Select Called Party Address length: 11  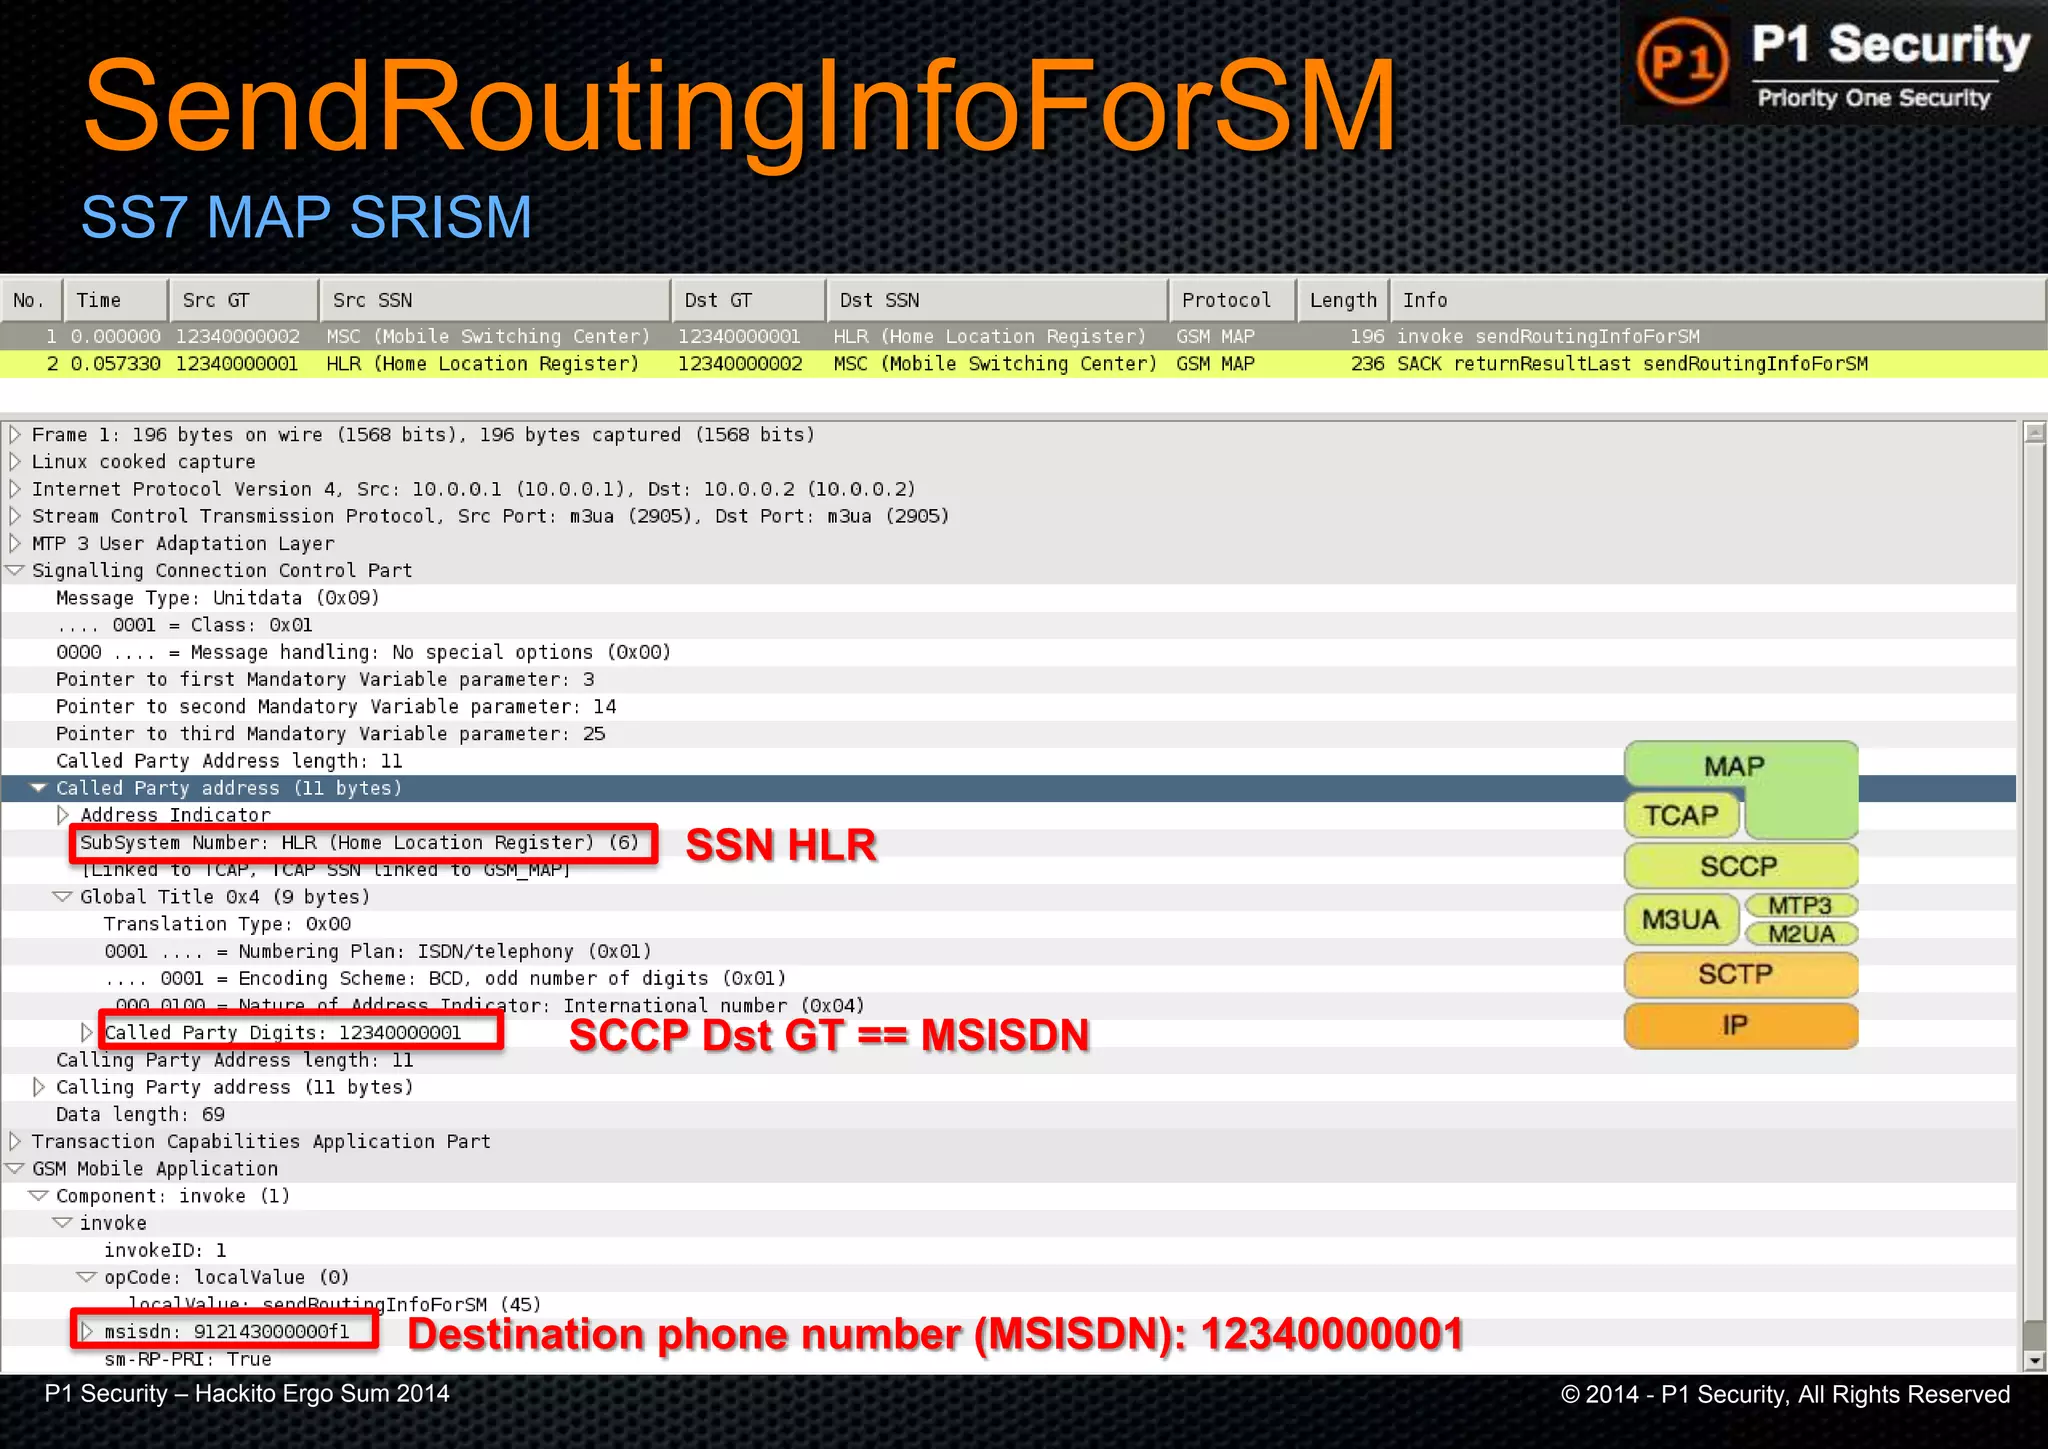point(1008,761)
